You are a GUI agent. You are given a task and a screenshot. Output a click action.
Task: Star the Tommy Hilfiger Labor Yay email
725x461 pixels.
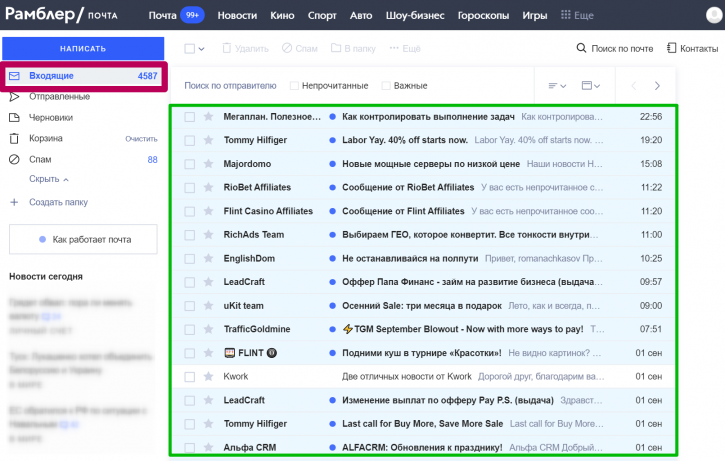(x=209, y=140)
